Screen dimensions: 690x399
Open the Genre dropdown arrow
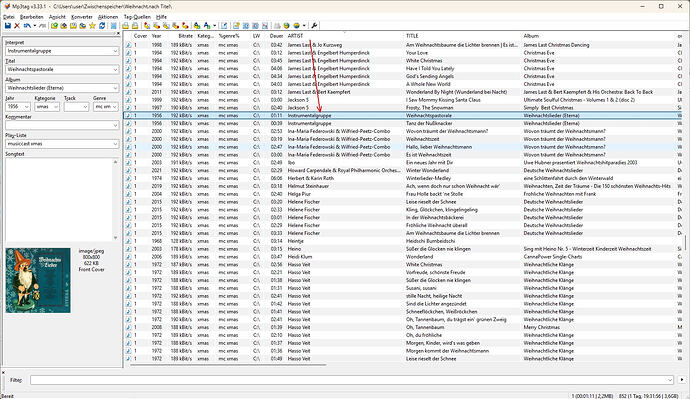(x=115, y=107)
